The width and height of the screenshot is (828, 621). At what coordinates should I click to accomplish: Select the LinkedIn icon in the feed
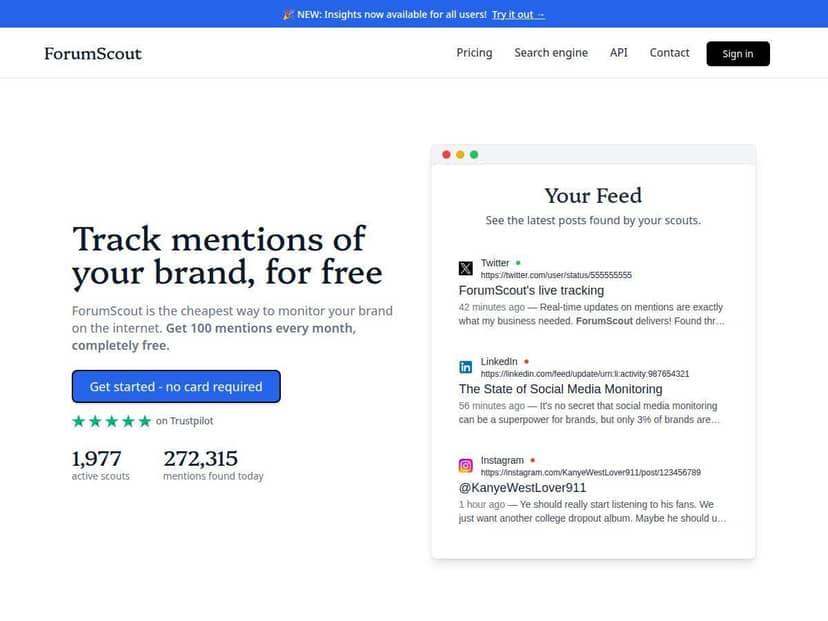465,366
